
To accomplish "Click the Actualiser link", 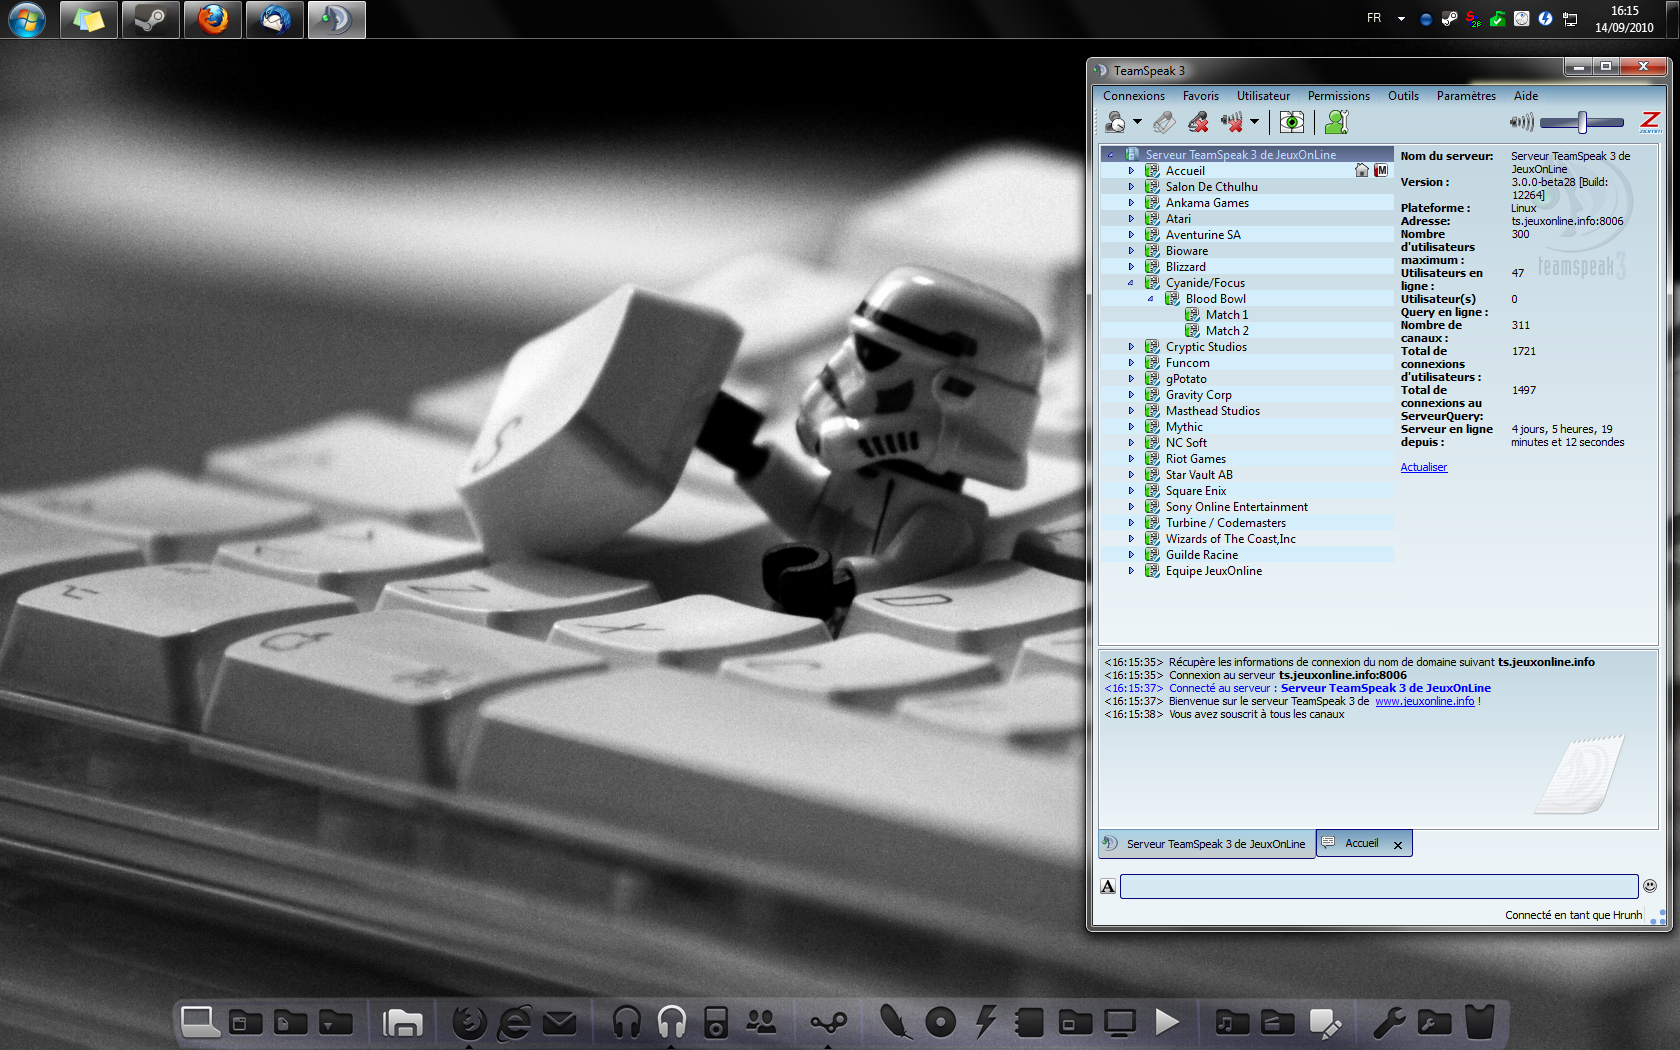I will [x=1424, y=467].
